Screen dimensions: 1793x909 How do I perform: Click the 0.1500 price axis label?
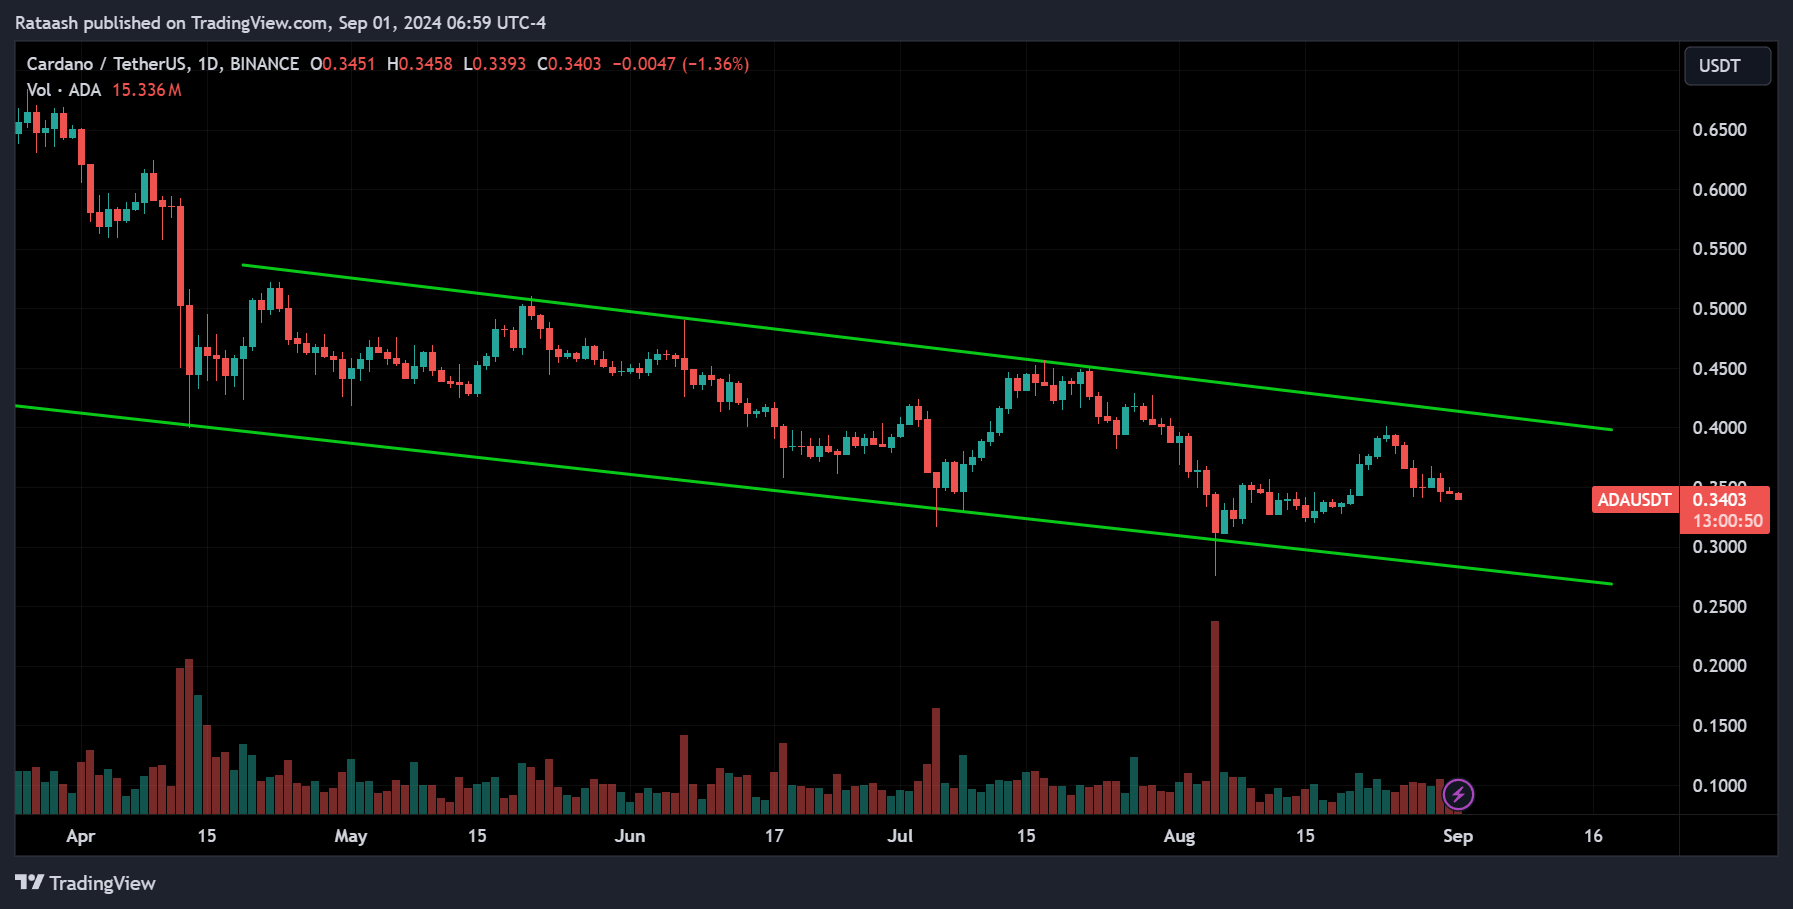coord(1719,726)
